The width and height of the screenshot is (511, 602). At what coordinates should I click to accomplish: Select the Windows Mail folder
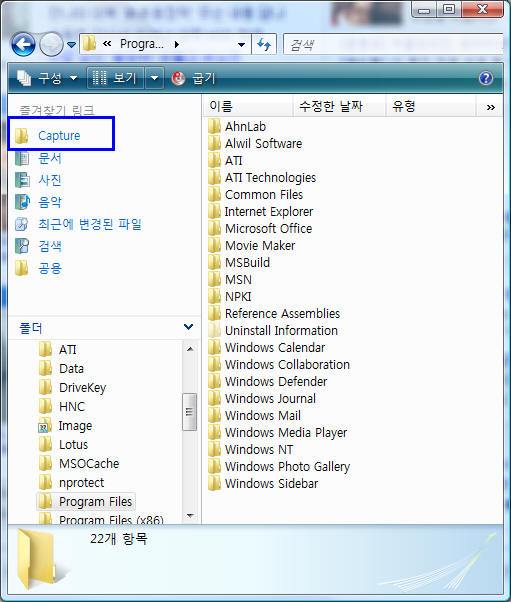point(255,415)
